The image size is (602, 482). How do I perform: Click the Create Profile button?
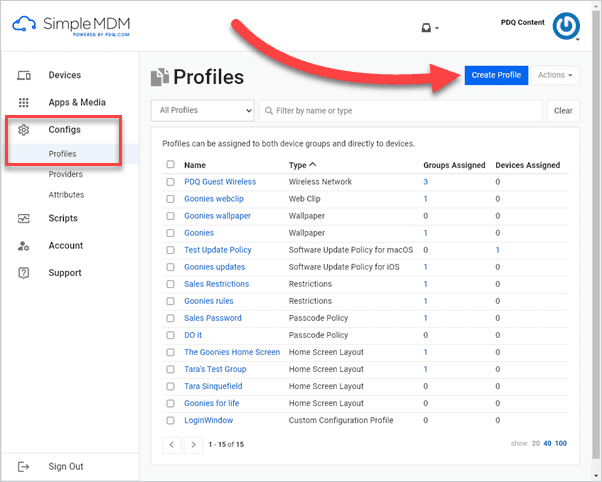pyautogui.click(x=496, y=75)
